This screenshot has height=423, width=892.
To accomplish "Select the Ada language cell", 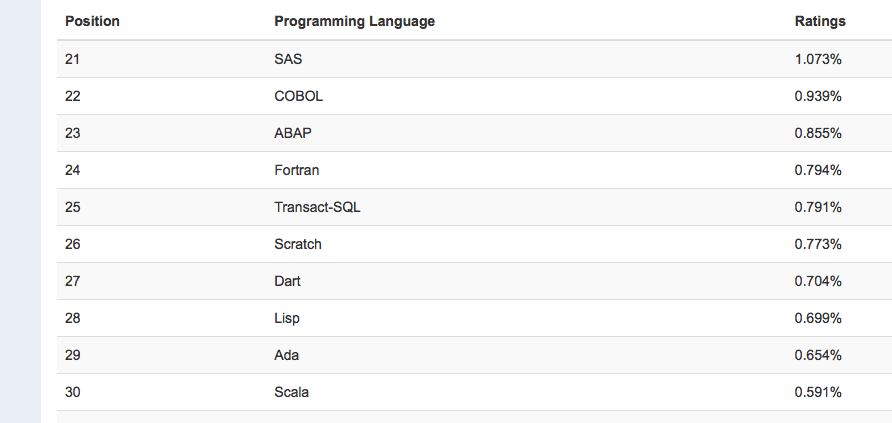I will click(x=286, y=355).
